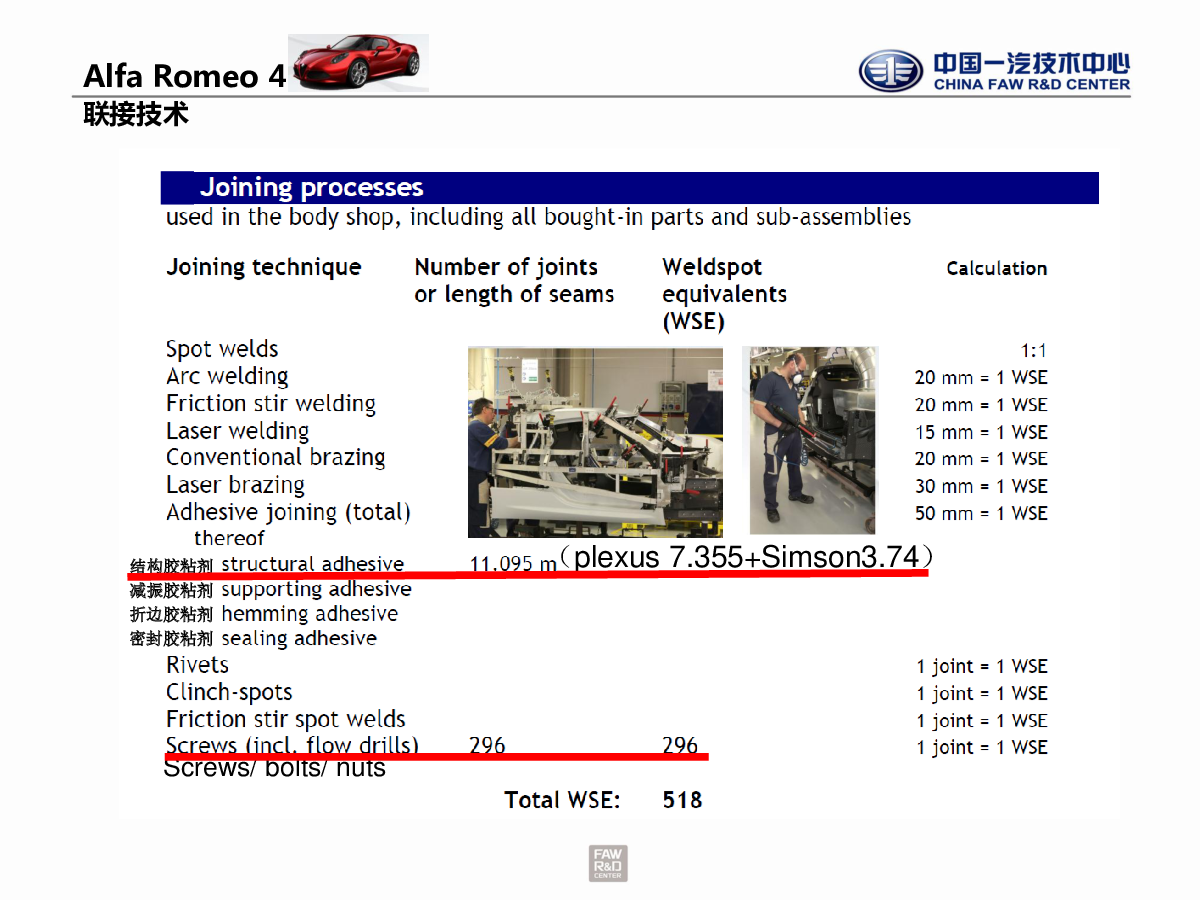
Task: Click the hemming adhesive row label
Action: (x=309, y=614)
